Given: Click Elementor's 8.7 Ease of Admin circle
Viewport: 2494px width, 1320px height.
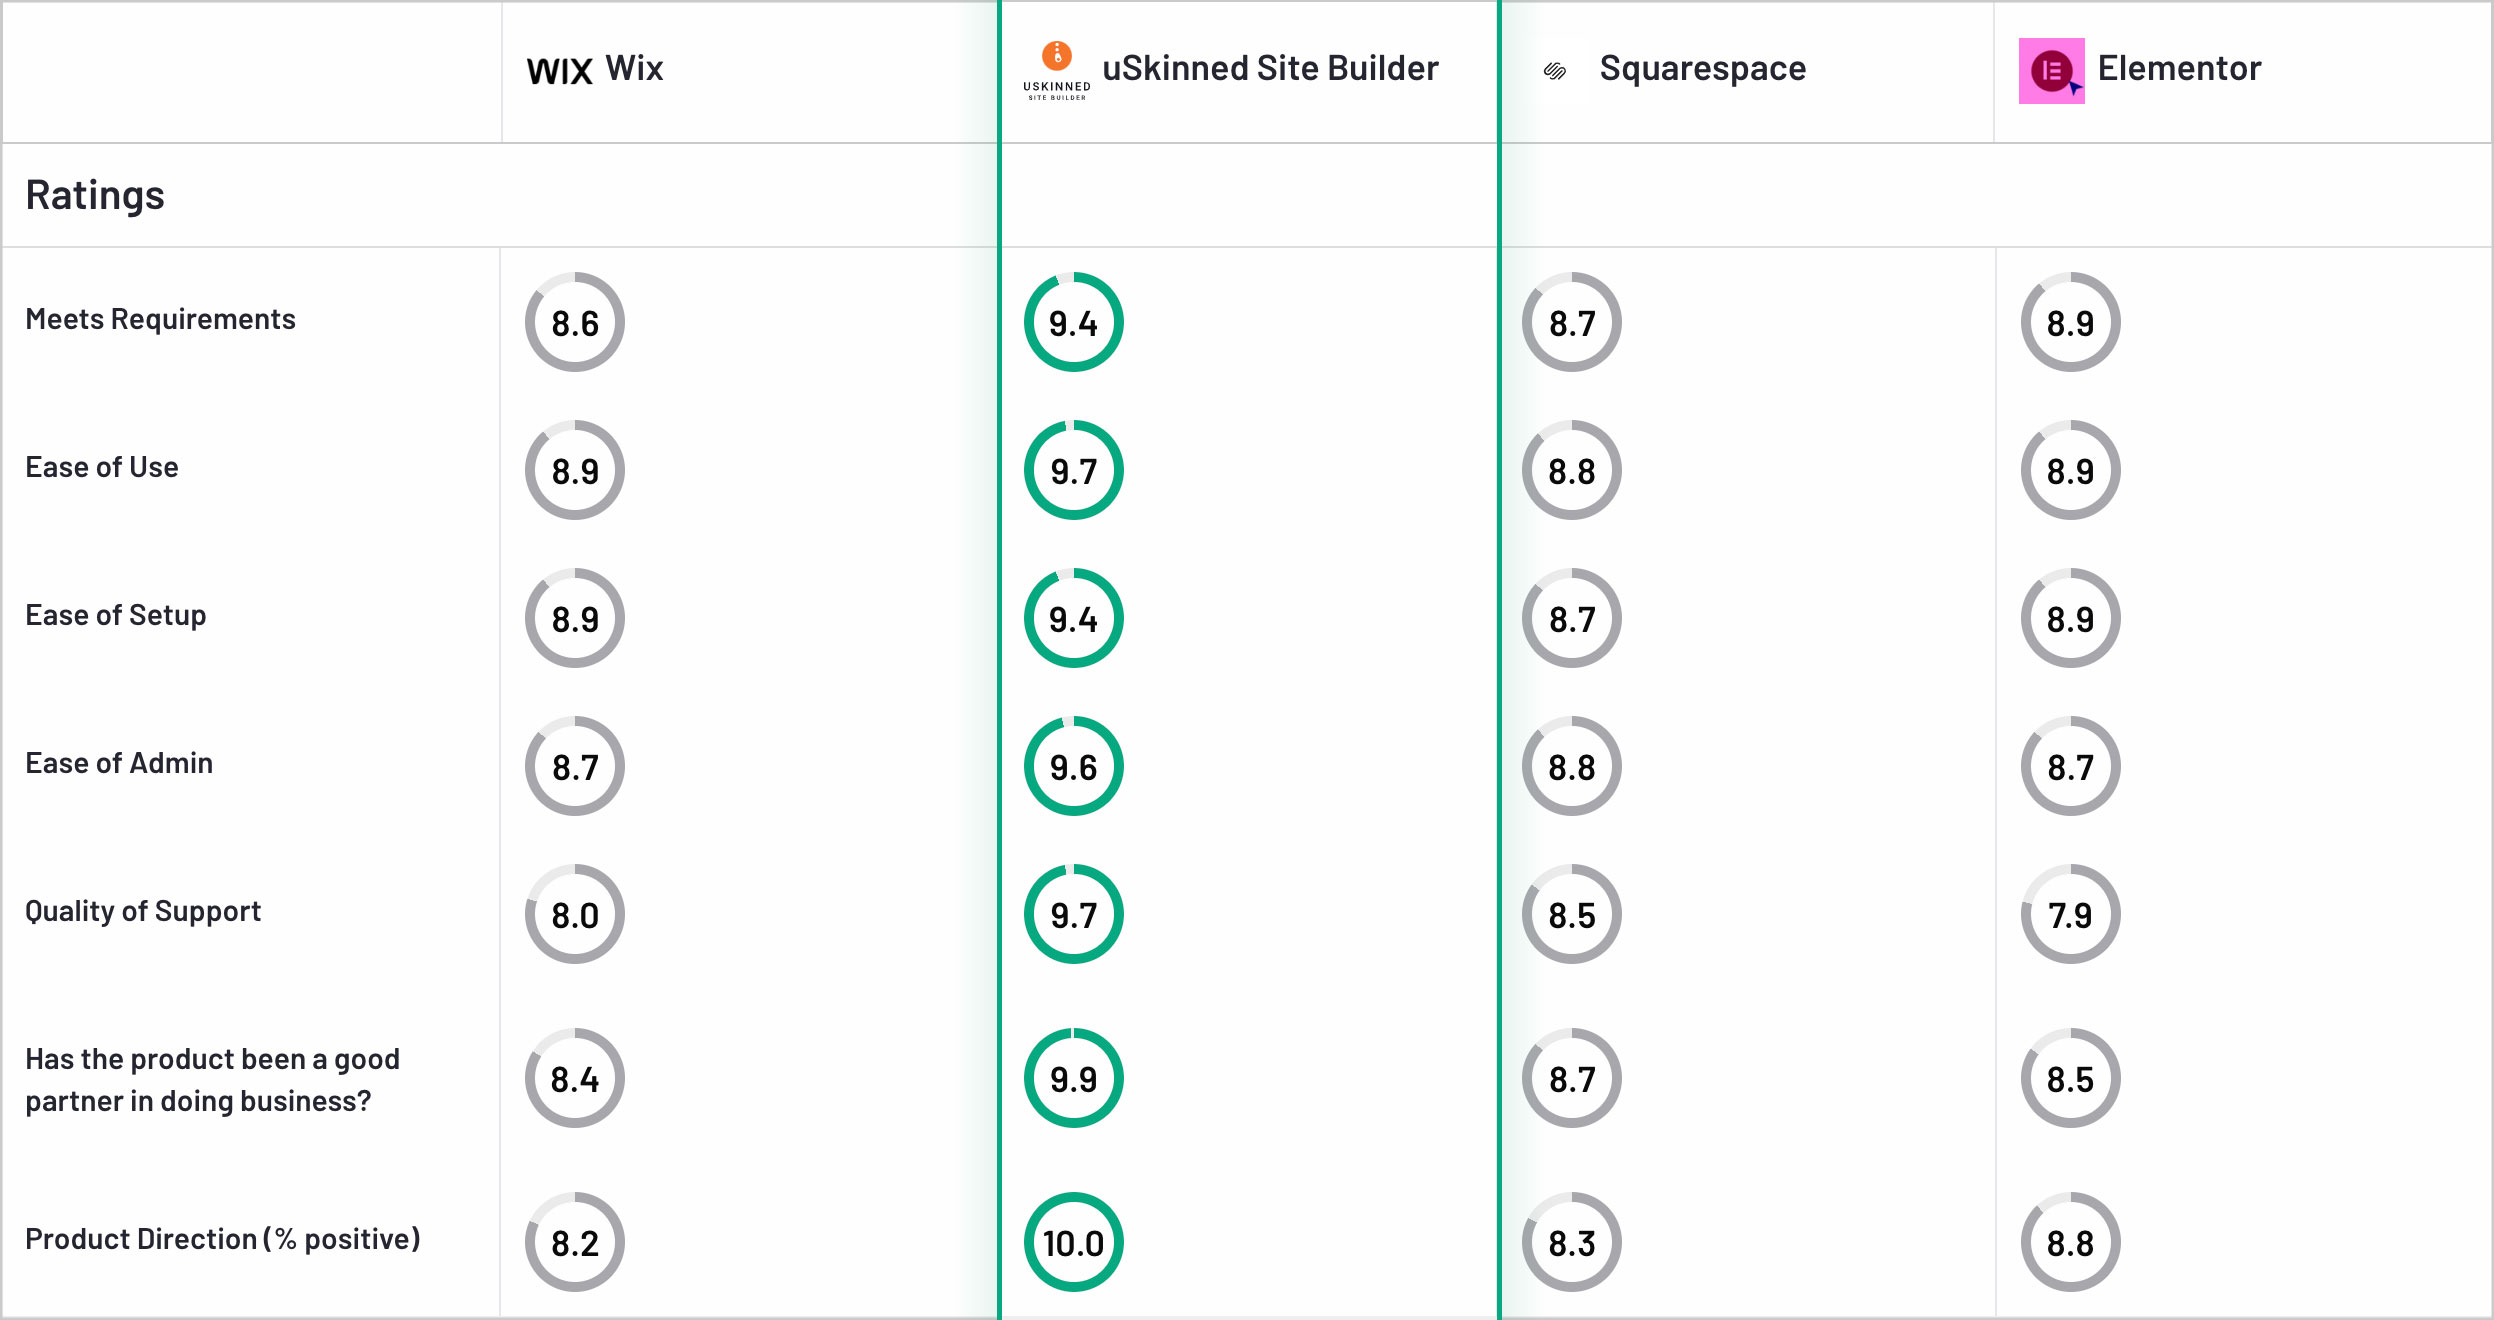Looking at the screenshot, I should pyautogui.click(x=2070, y=766).
